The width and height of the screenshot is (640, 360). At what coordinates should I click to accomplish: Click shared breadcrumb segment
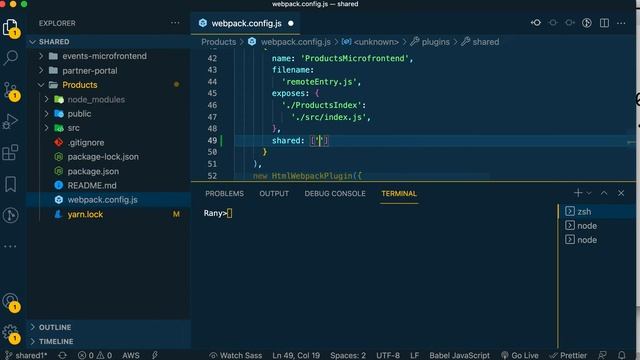pyautogui.click(x=485, y=42)
